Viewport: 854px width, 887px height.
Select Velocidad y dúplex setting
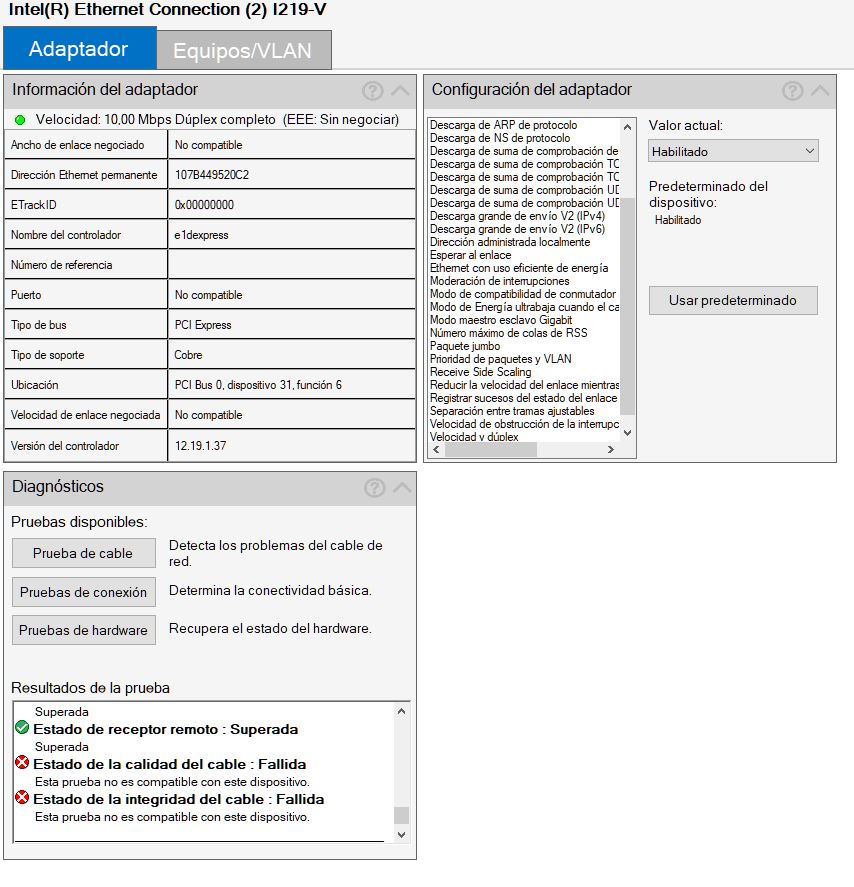pyautogui.click(x=474, y=437)
